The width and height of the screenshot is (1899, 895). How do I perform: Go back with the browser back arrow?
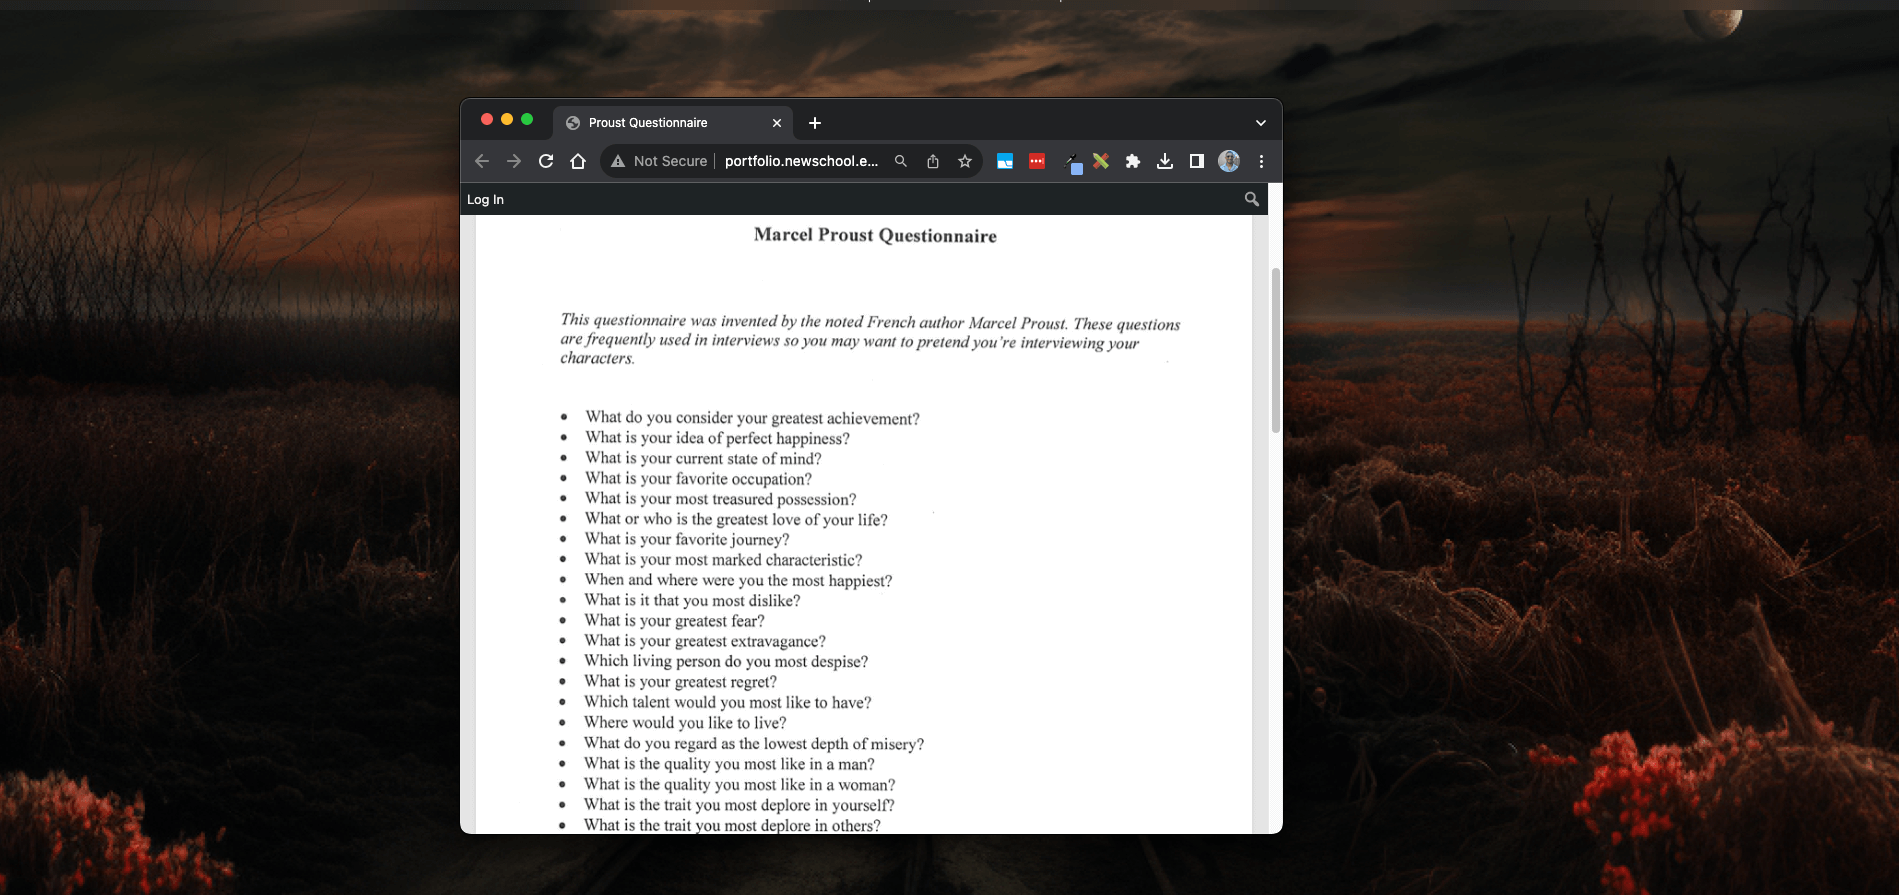click(x=482, y=161)
